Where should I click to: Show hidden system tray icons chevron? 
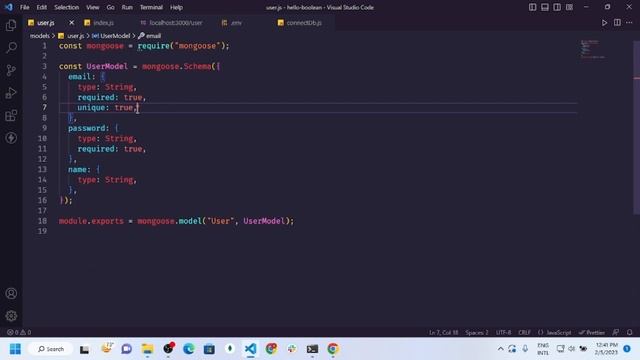[x=500, y=349]
